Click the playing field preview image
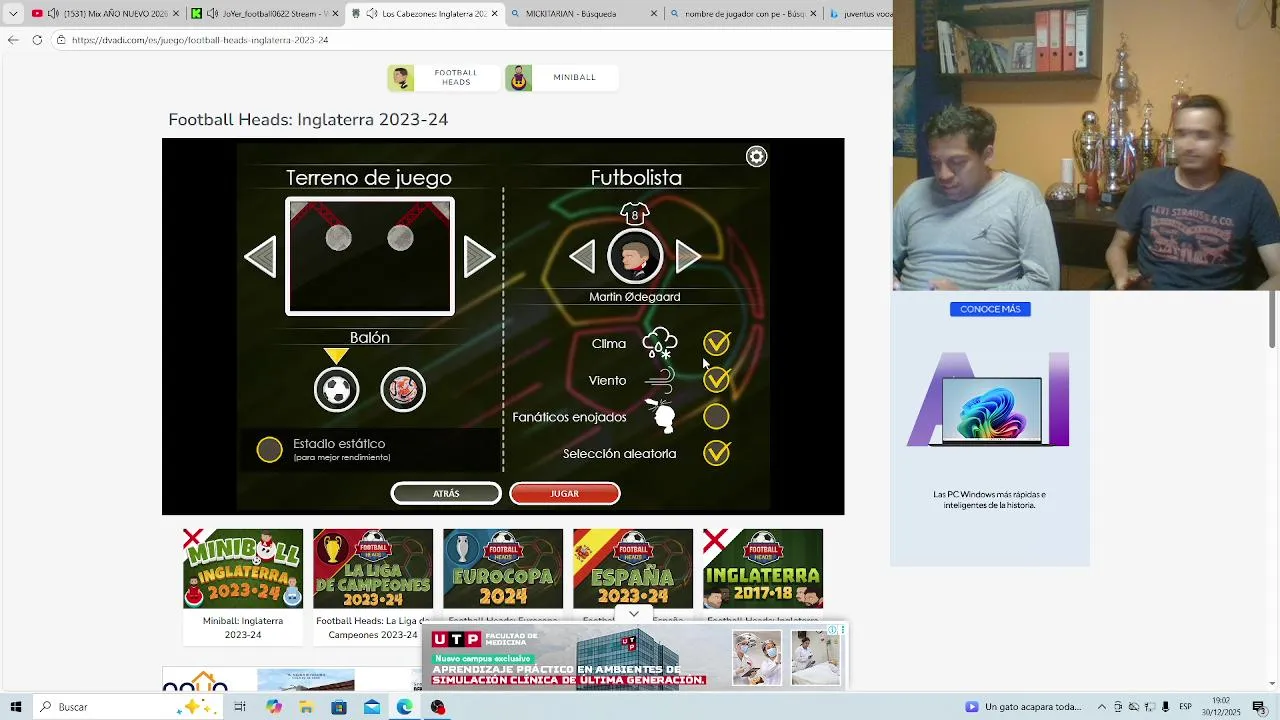Image resolution: width=1280 pixels, height=720 pixels. 370,257
